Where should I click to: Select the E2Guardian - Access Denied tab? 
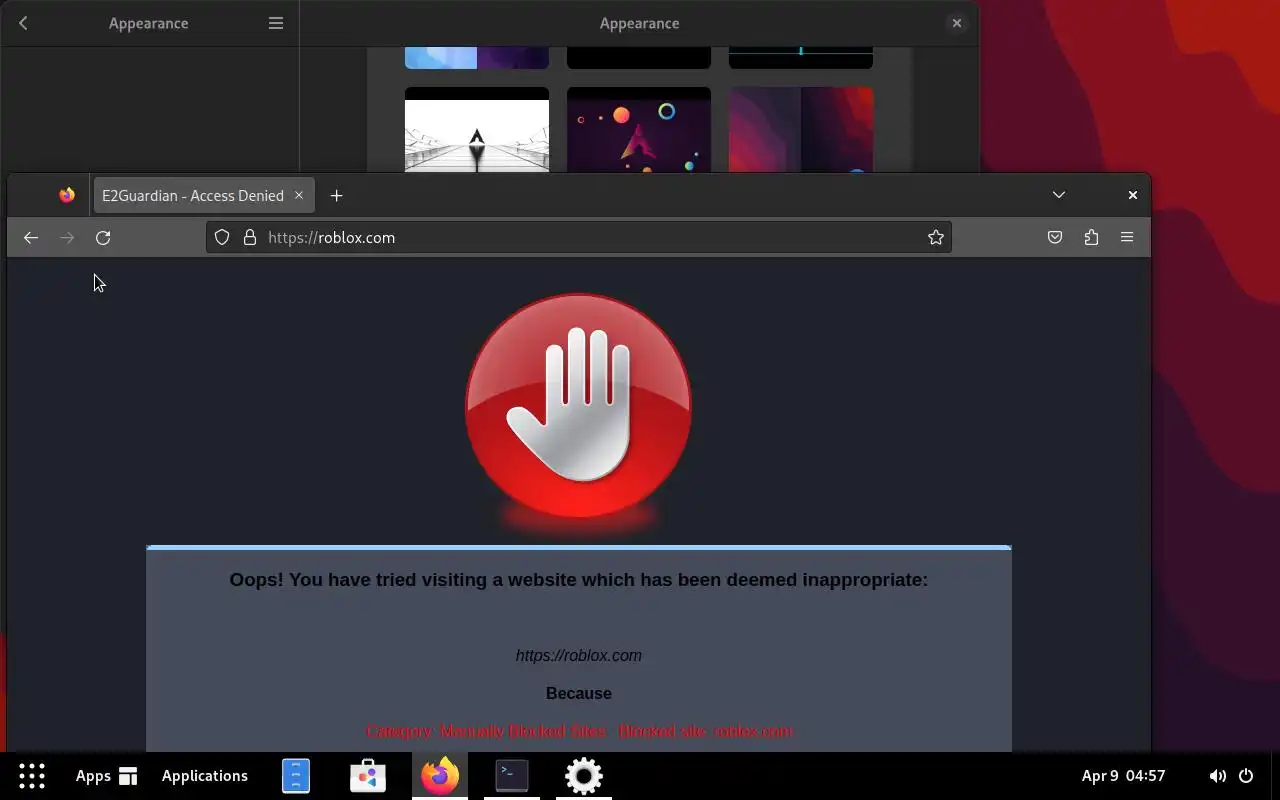[204, 195]
